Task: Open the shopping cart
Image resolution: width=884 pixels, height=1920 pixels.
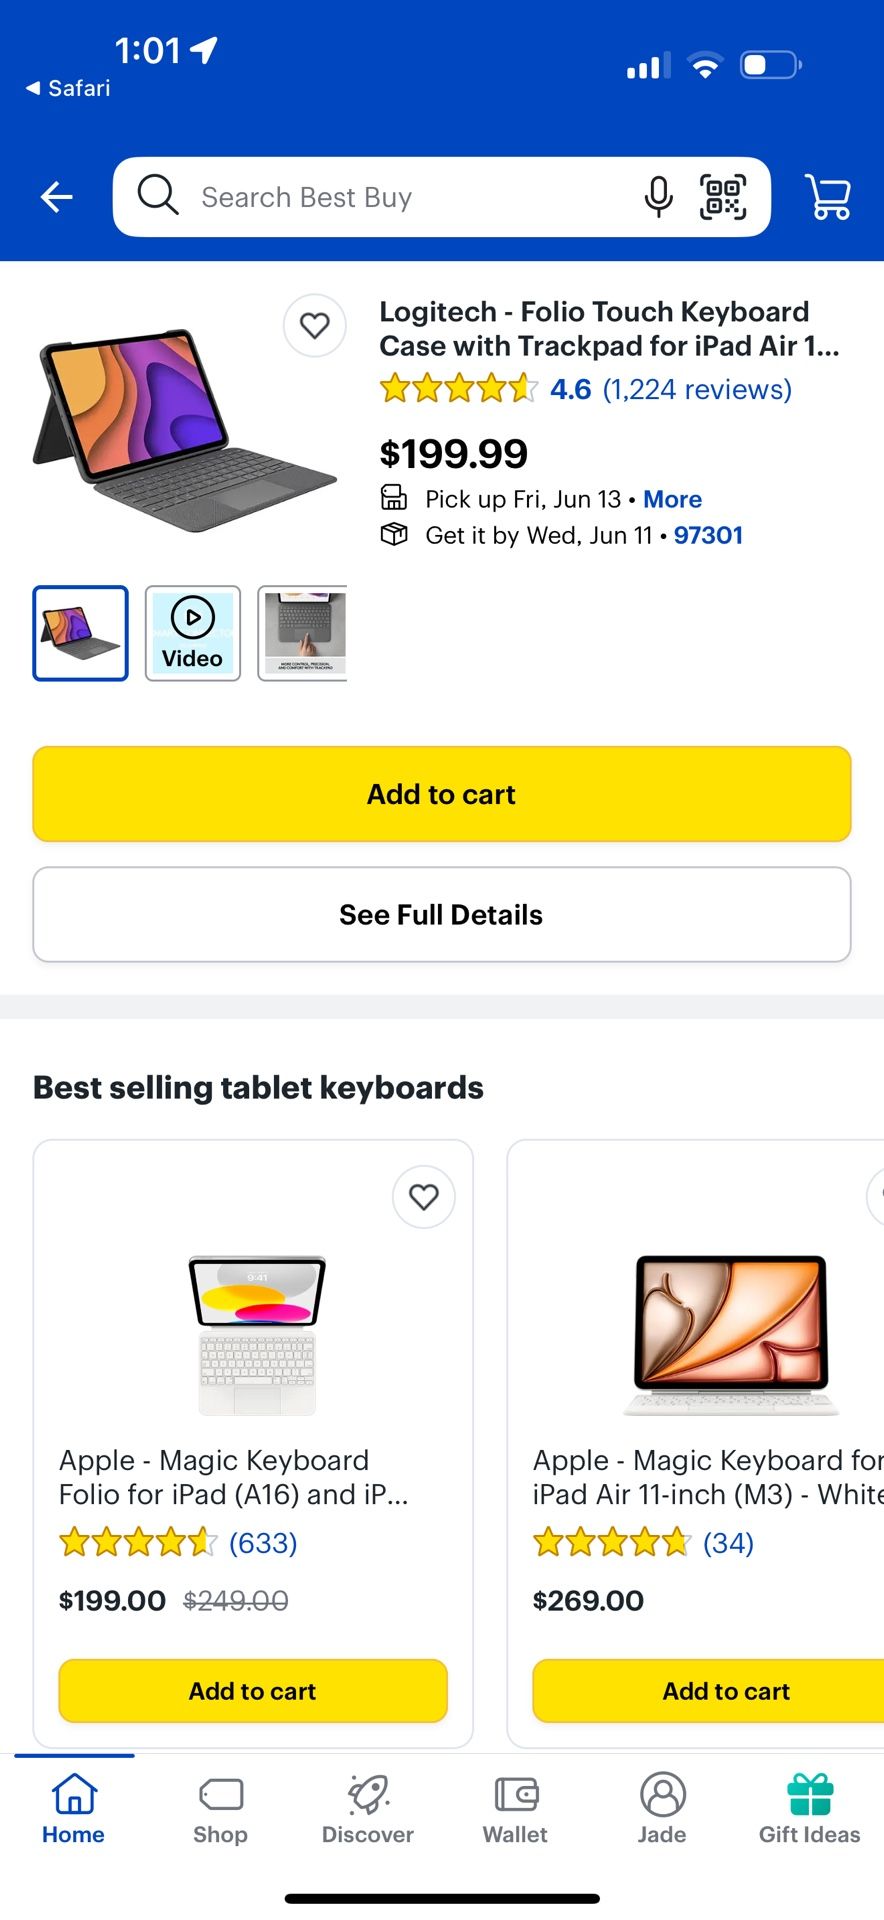Action: coord(828,197)
